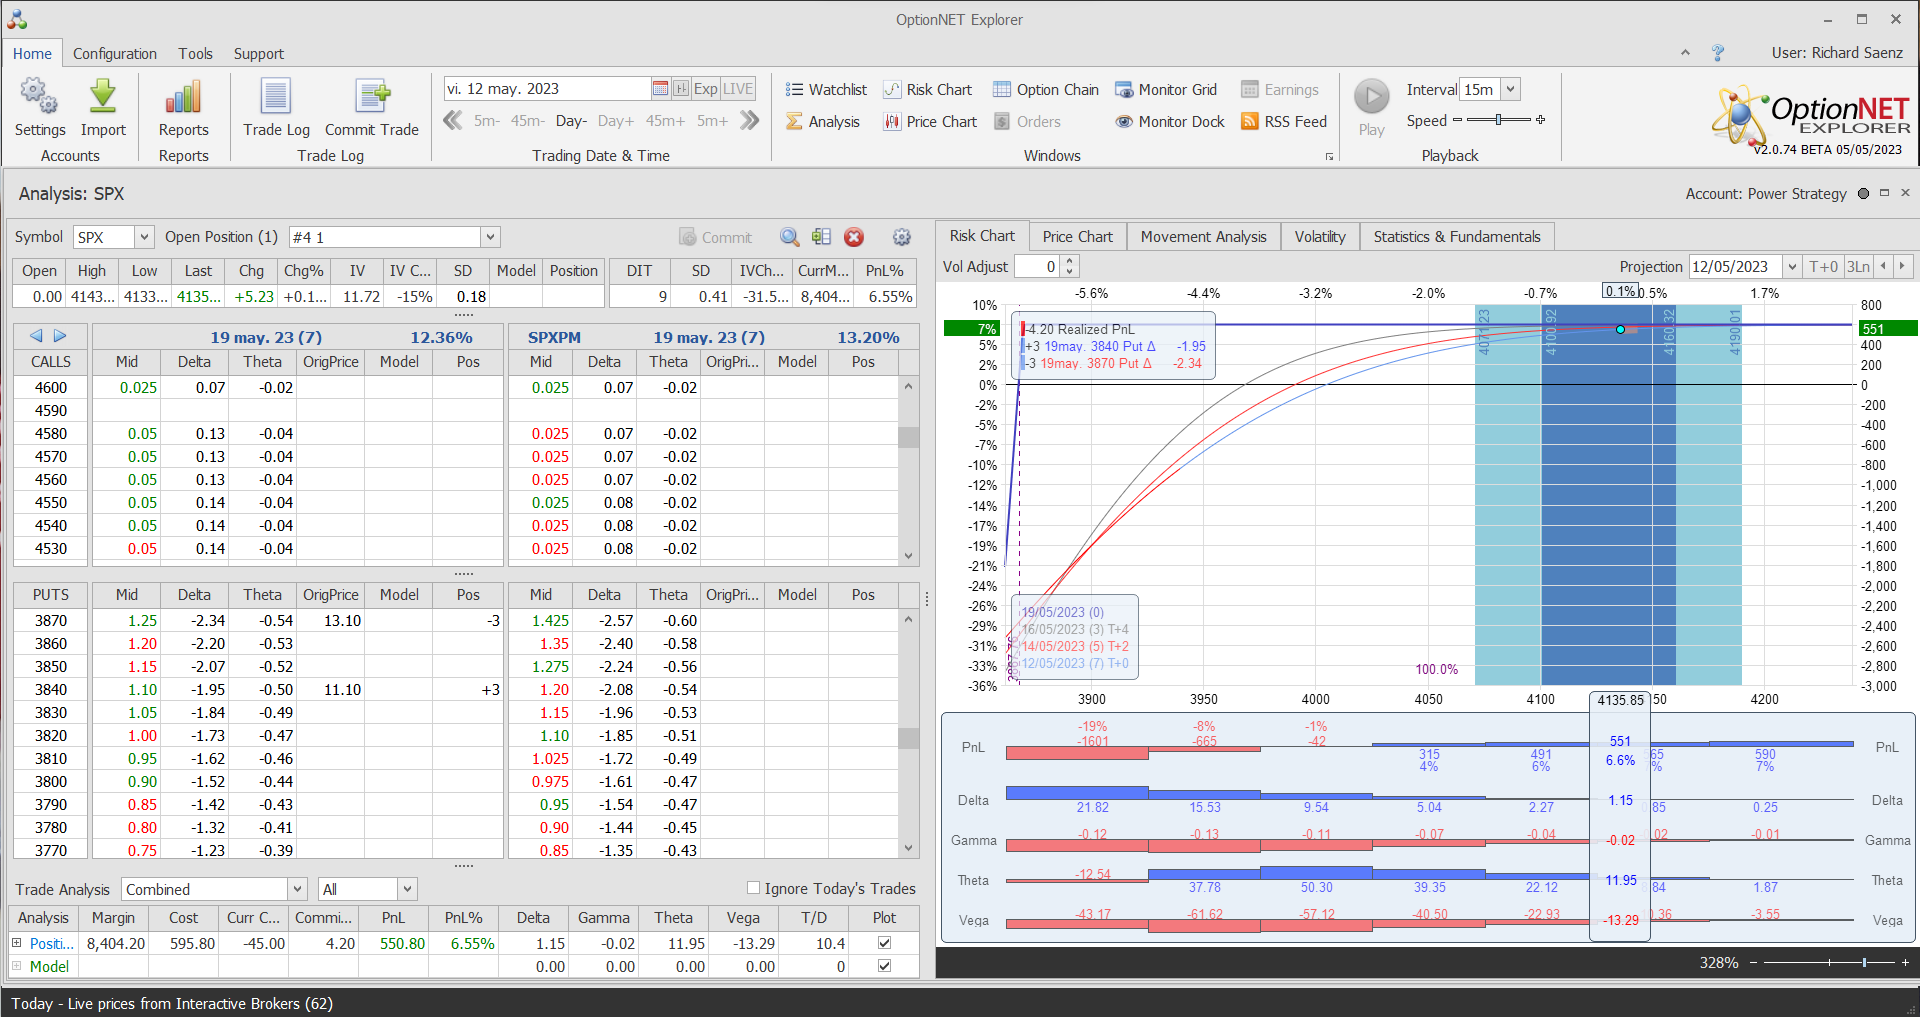Open the Support ribbon tab
1920x1017 pixels.
tap(259, 54)
